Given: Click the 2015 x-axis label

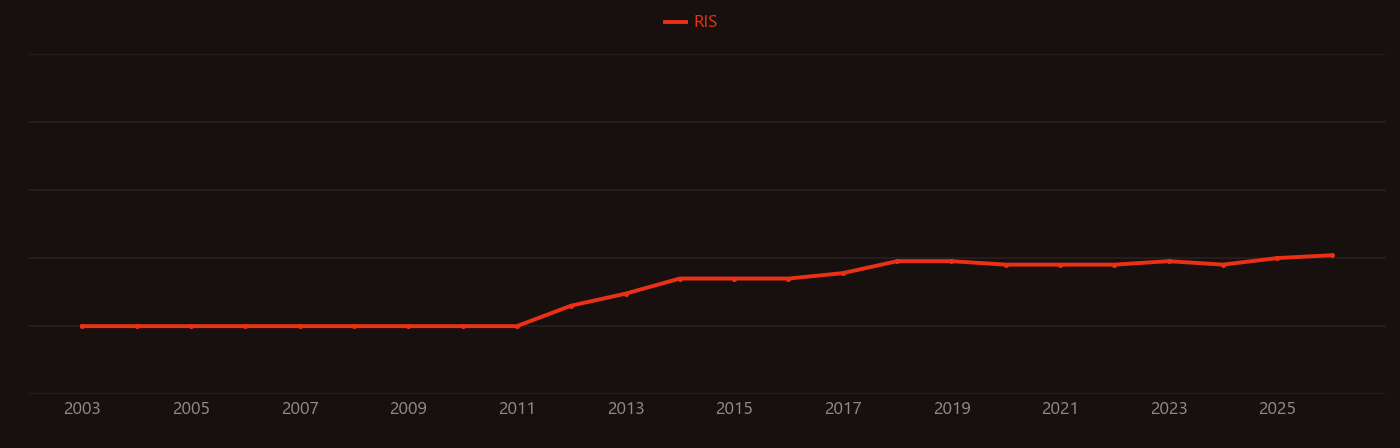Looking at the screenshot, I should click(734, 409).
